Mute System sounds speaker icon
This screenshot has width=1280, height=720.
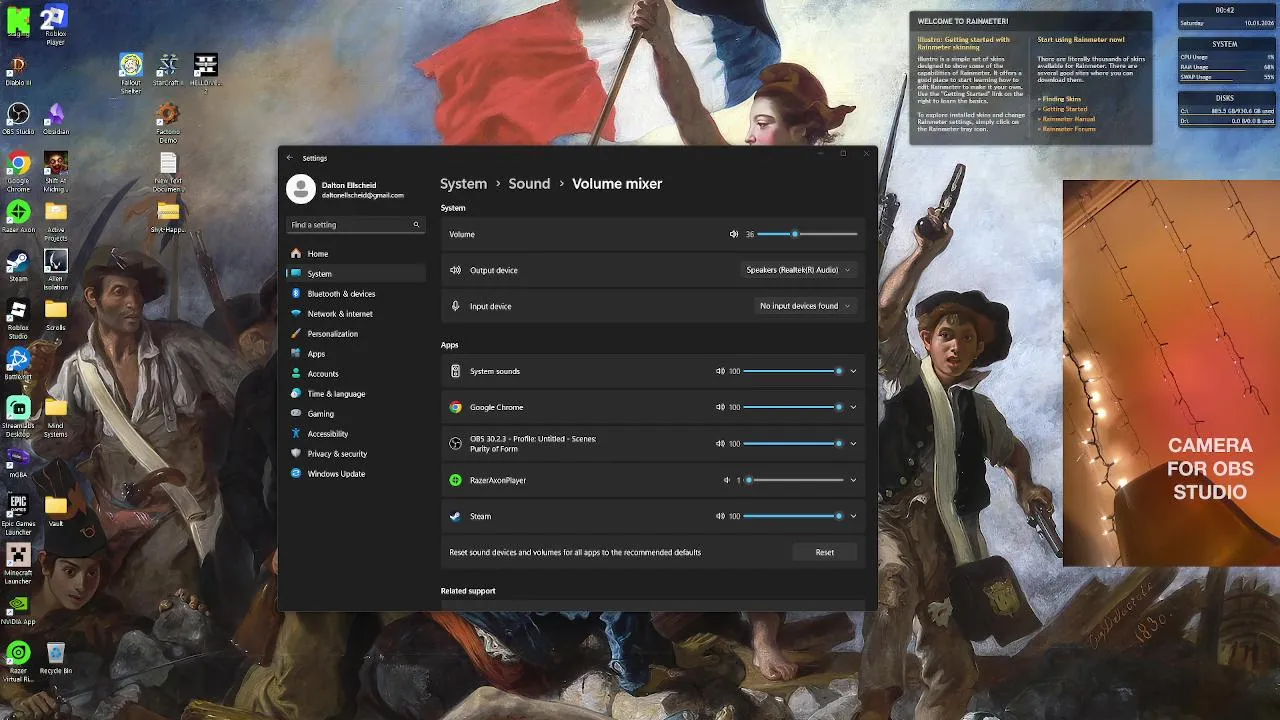(719, 371)
